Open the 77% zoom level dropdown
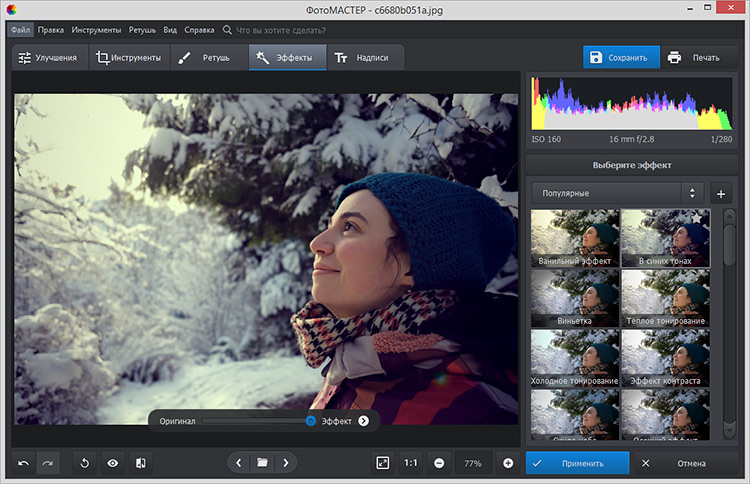 (x=473, y=463)
